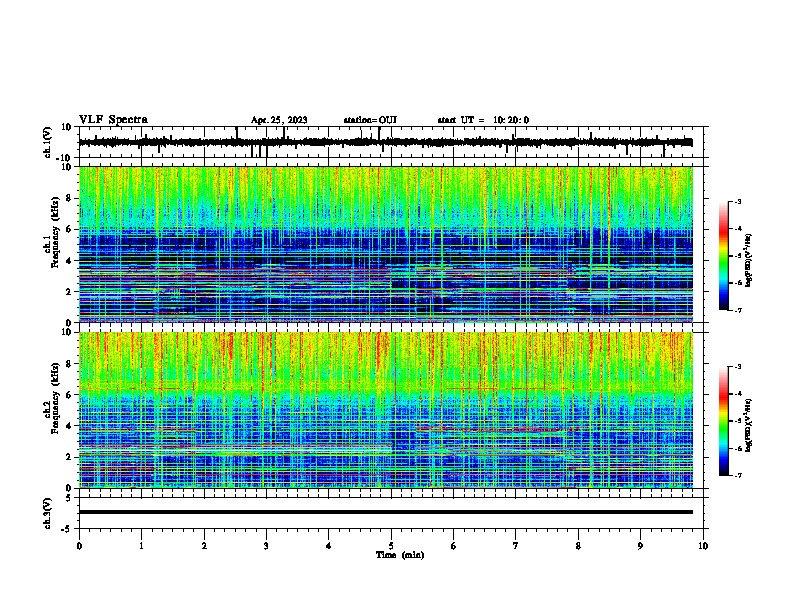Click the ch.1 color bar log(PSD) label

[x=749, y=260]
